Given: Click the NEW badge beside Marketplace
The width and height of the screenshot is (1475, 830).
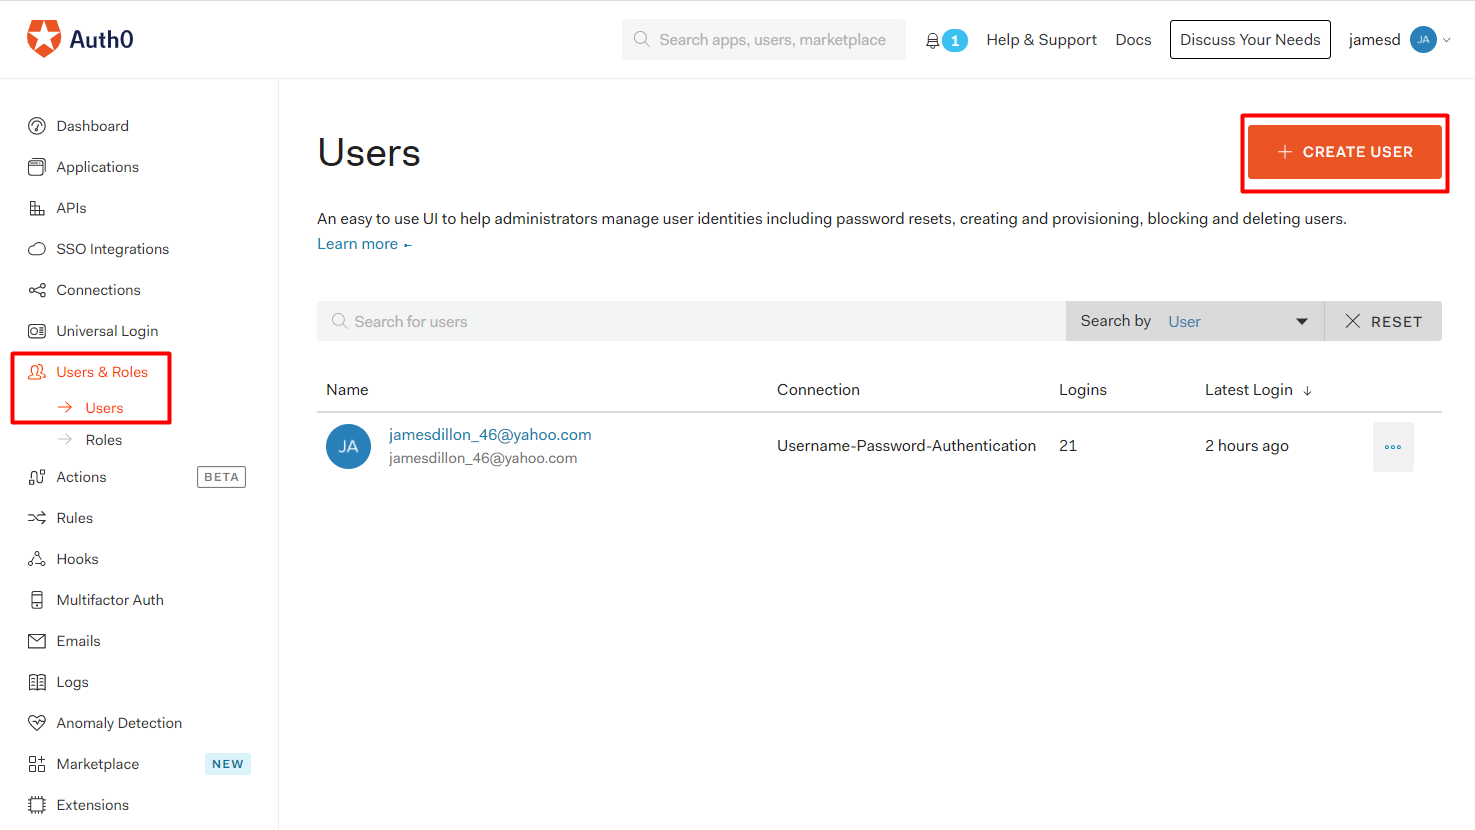Looking at the screenshot, I should pos(228,764).
